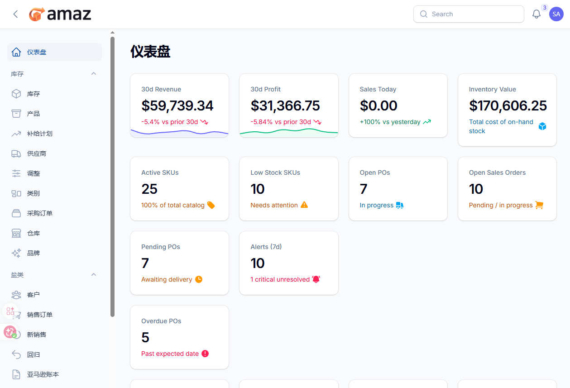
Task: Open 客户 customers icon in sidebar
Action: (x=16, y=295)
